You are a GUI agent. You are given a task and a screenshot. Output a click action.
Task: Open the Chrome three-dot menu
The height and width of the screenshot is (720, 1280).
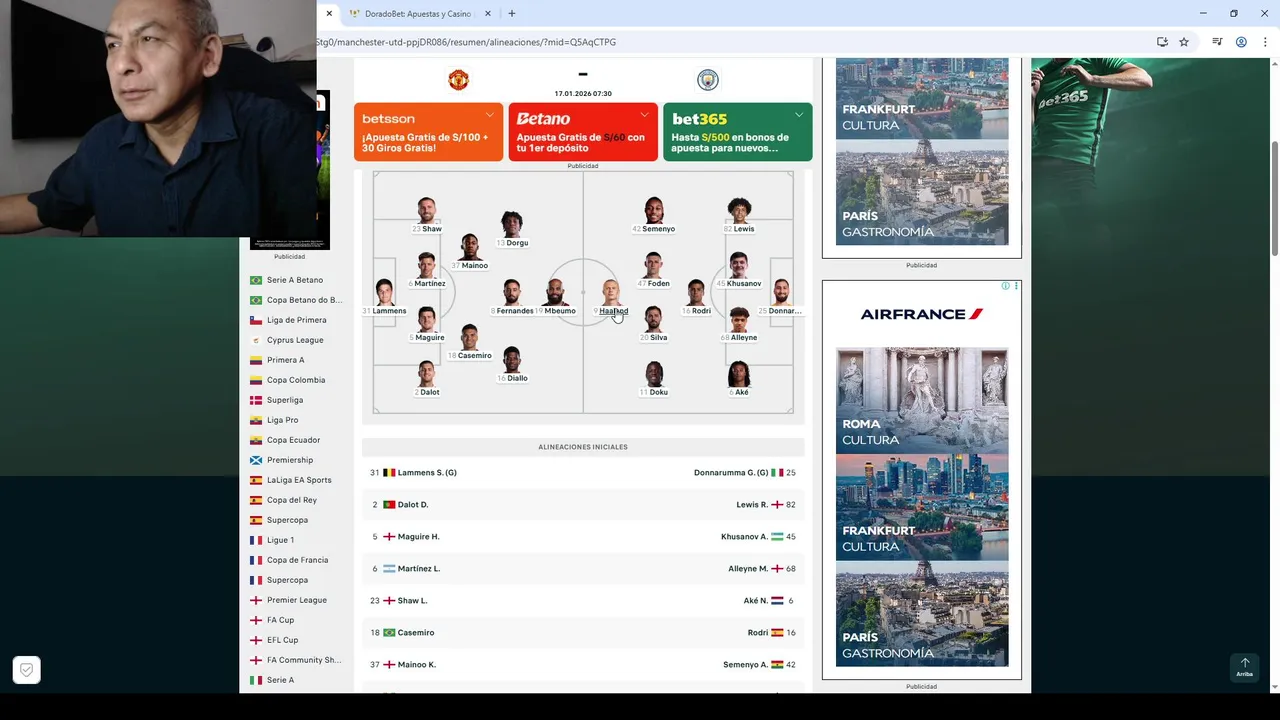[1265, 42]
